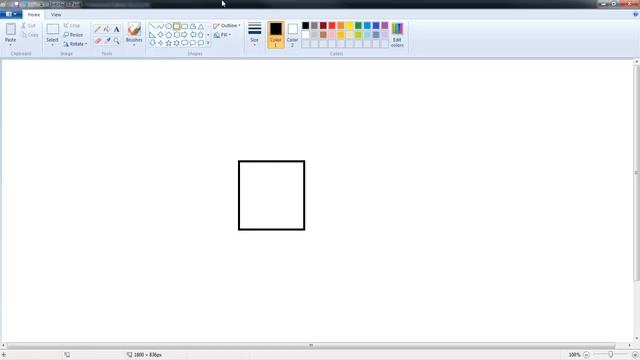Choose the Curve shape
This screenshot has height=360, width=640.
click(x=160, y=27)
